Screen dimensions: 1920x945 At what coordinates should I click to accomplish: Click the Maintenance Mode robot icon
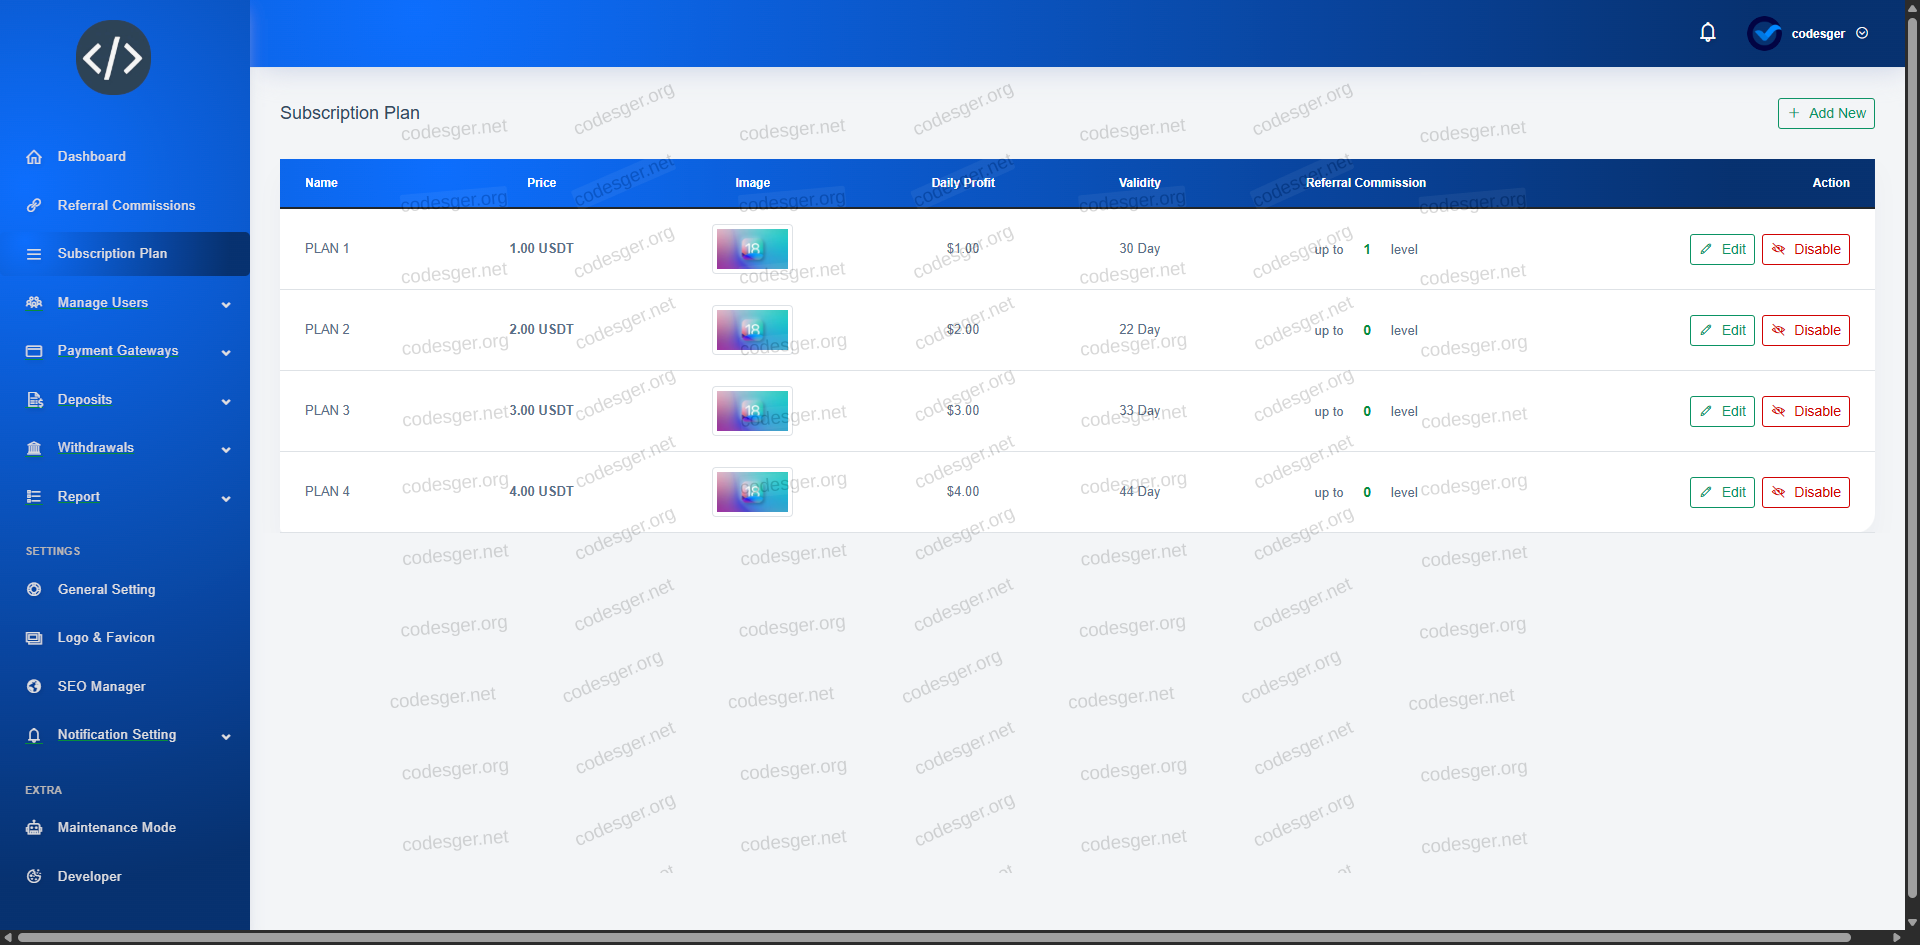tap(34, 828)
